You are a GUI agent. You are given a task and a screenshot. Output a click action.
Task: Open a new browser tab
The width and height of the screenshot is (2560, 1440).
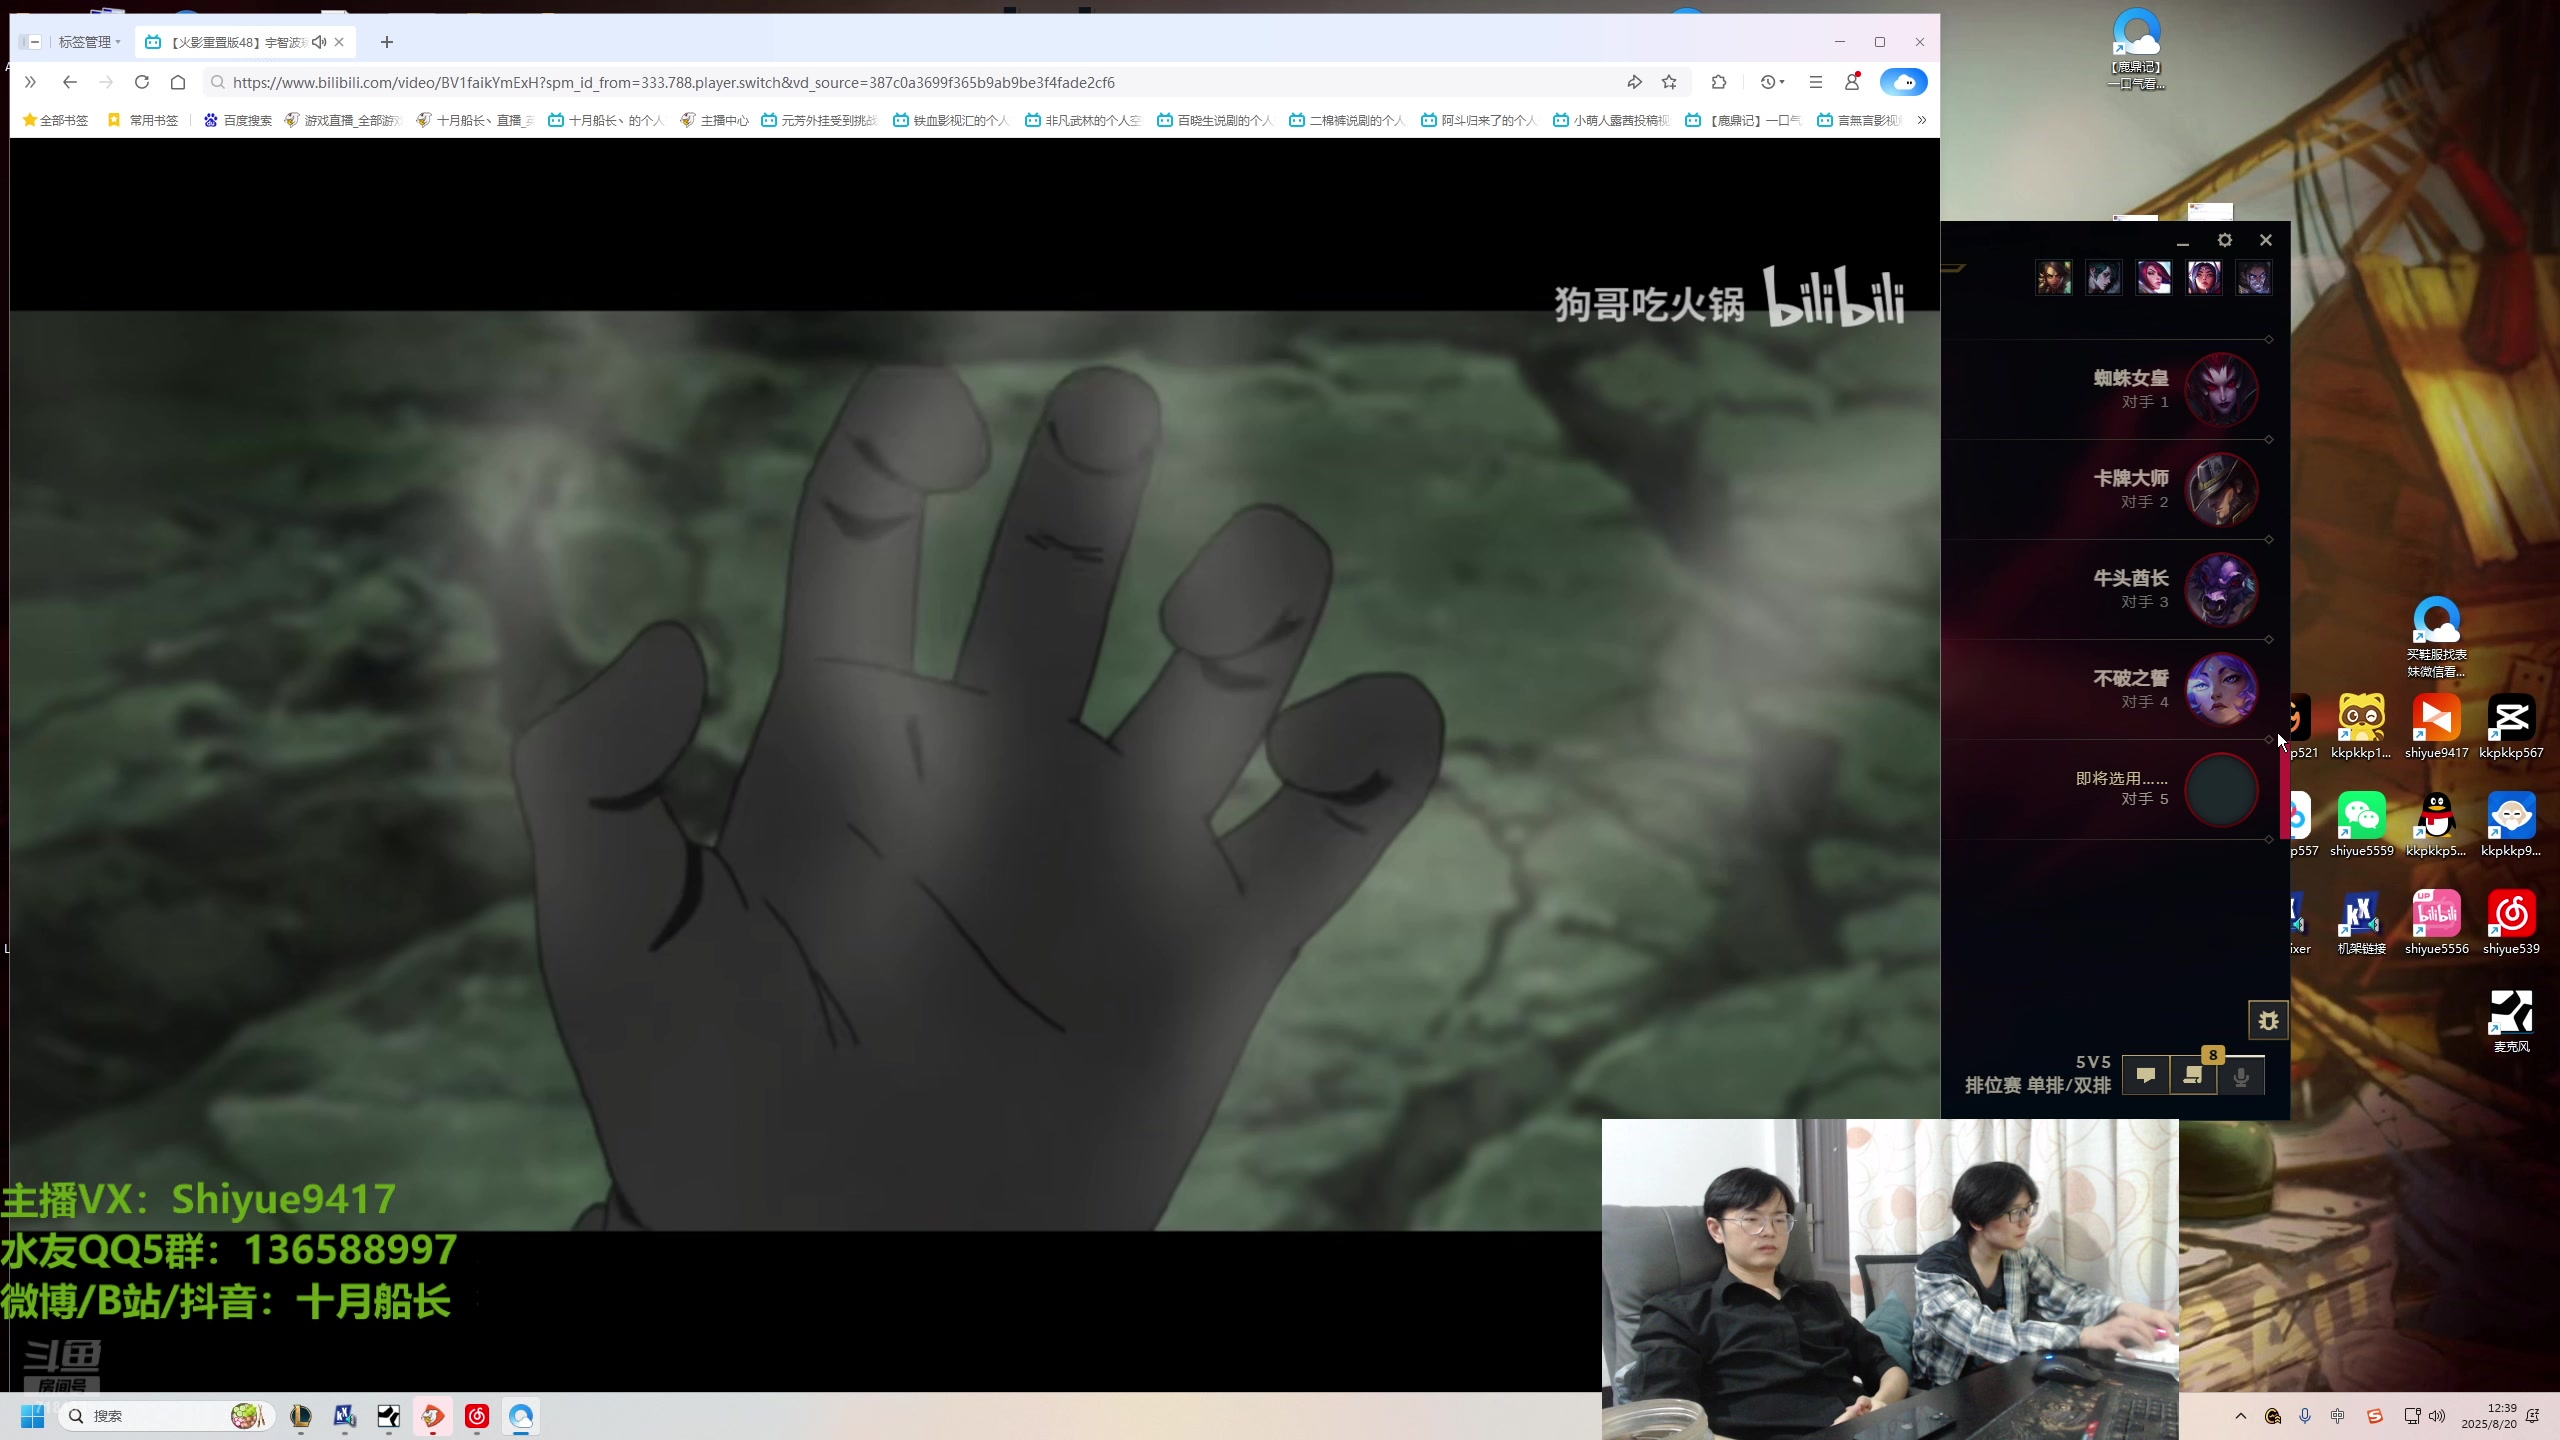[387, 42]
